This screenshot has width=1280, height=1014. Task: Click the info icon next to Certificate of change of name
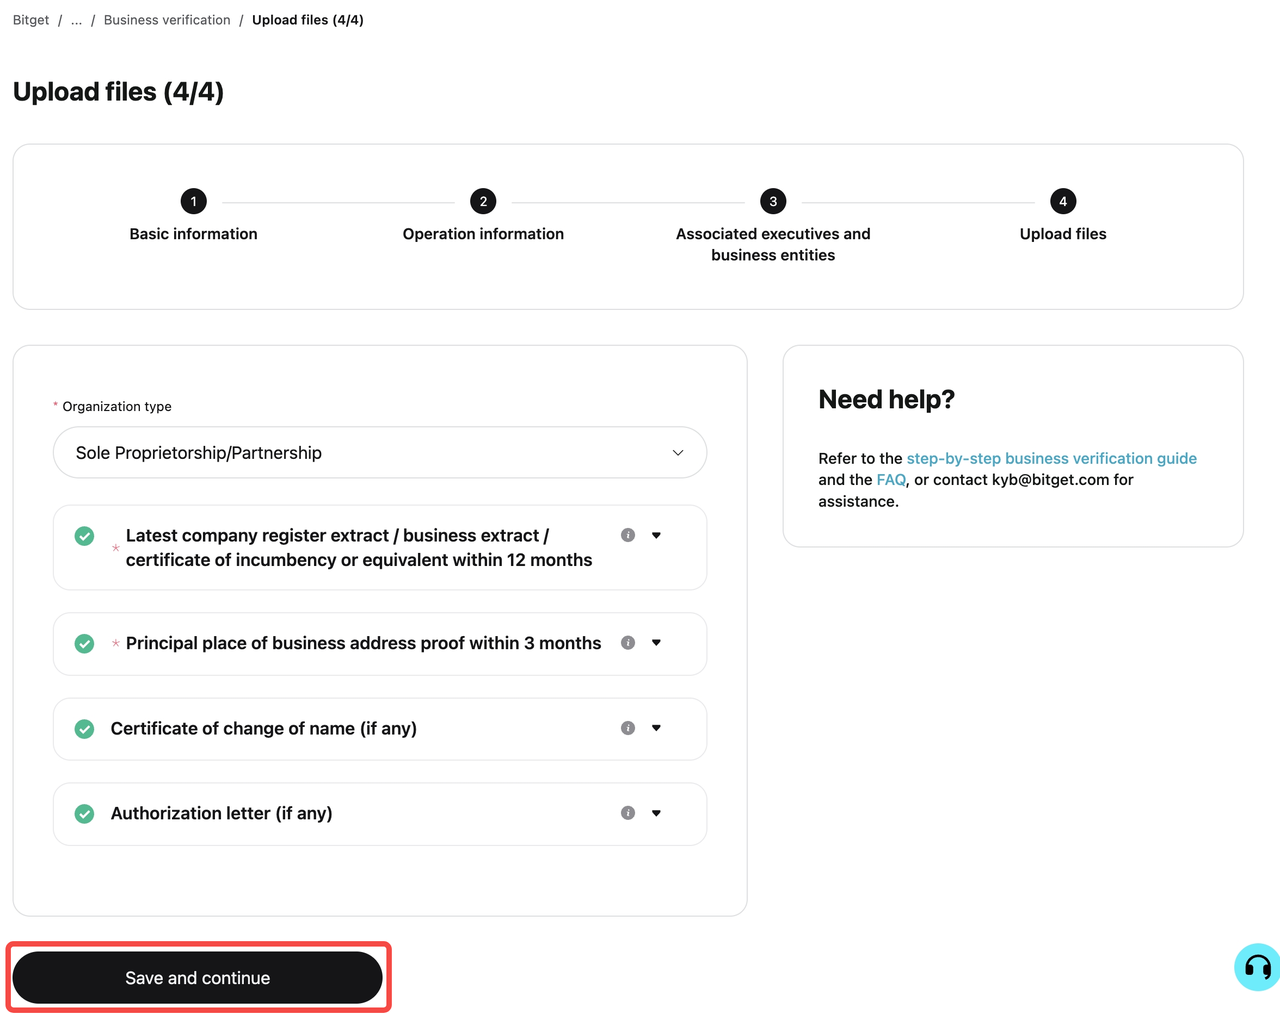coord(627,728)
